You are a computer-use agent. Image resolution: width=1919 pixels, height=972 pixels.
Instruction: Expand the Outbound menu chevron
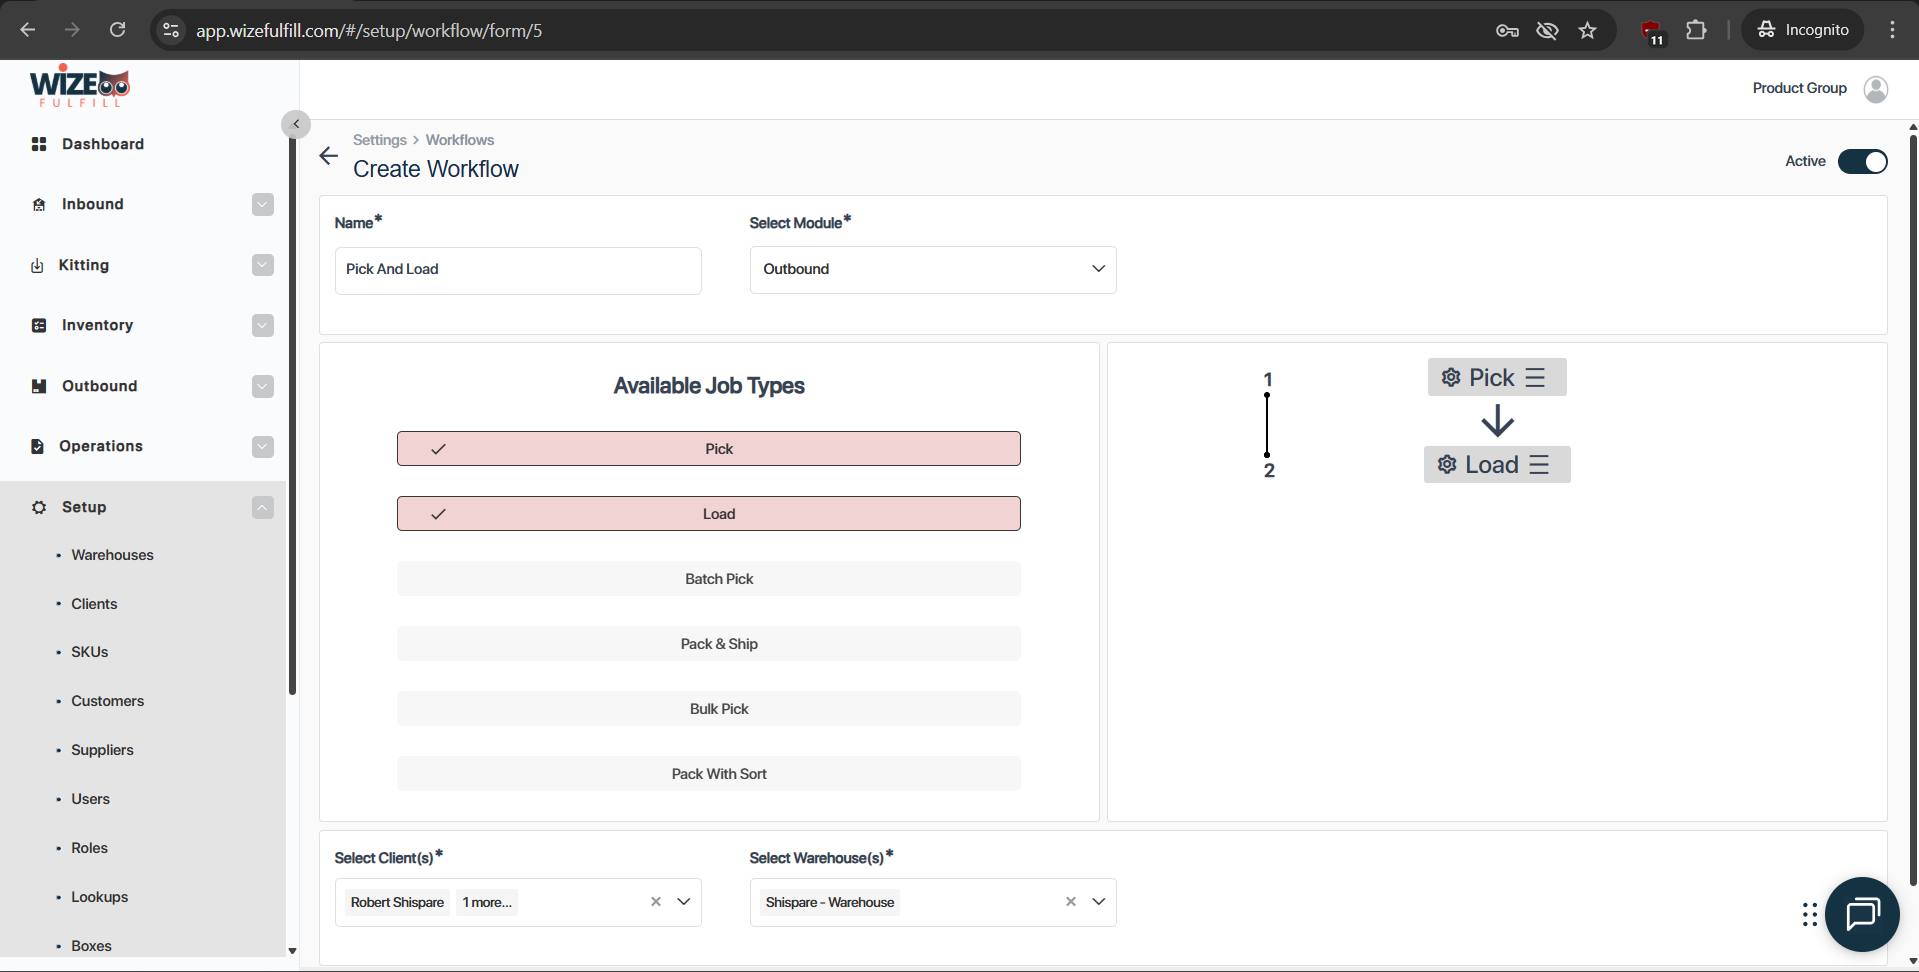click(263, 386)
